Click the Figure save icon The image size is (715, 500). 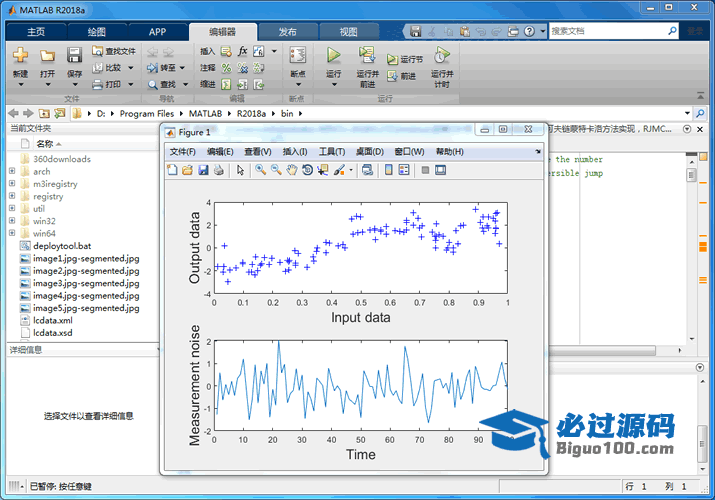click(x=203, y=170)
